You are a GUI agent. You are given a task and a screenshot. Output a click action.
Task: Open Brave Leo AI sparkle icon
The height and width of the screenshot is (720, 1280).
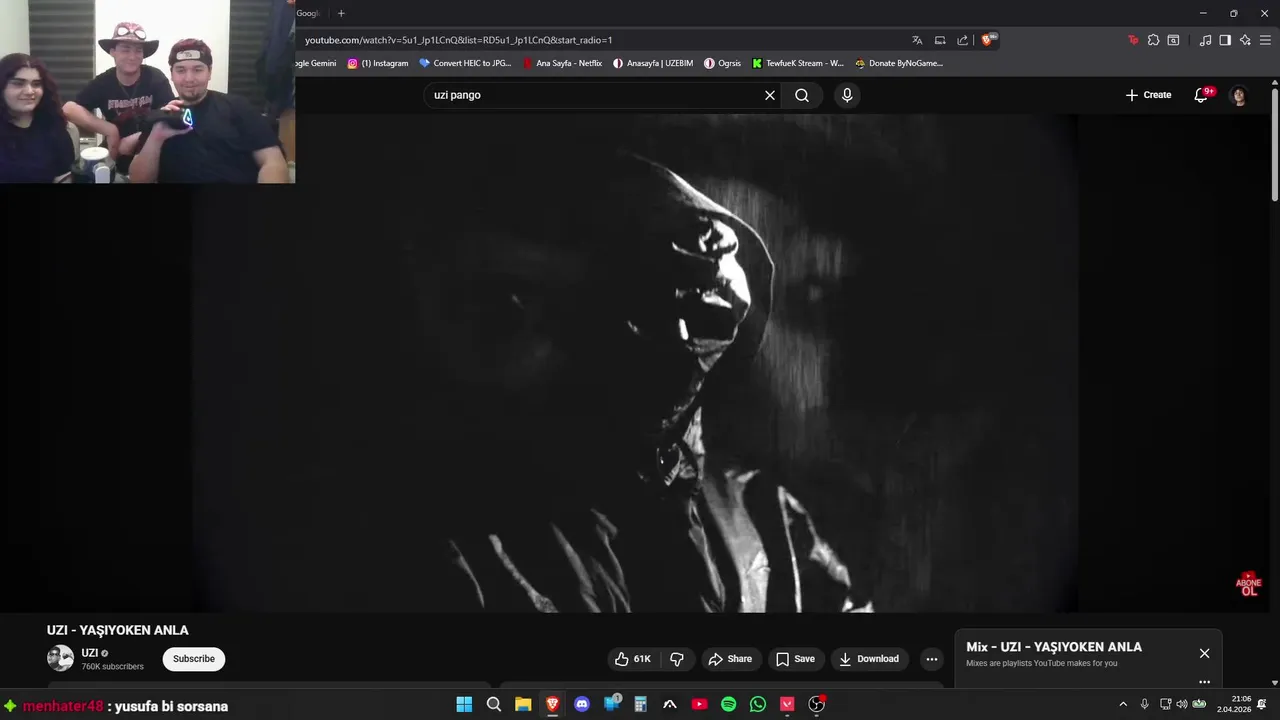[1245, 40]
